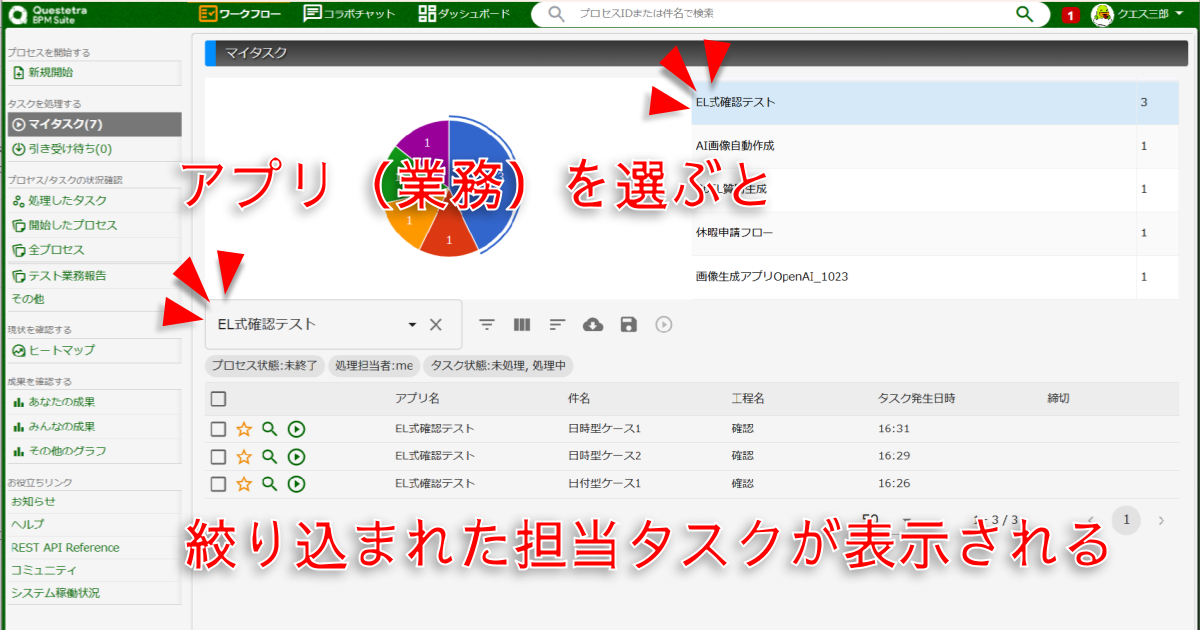Screen dimensions: 1200x630
Task: Open 開始したプロセス in sidebar
Action: coord(93,225)
